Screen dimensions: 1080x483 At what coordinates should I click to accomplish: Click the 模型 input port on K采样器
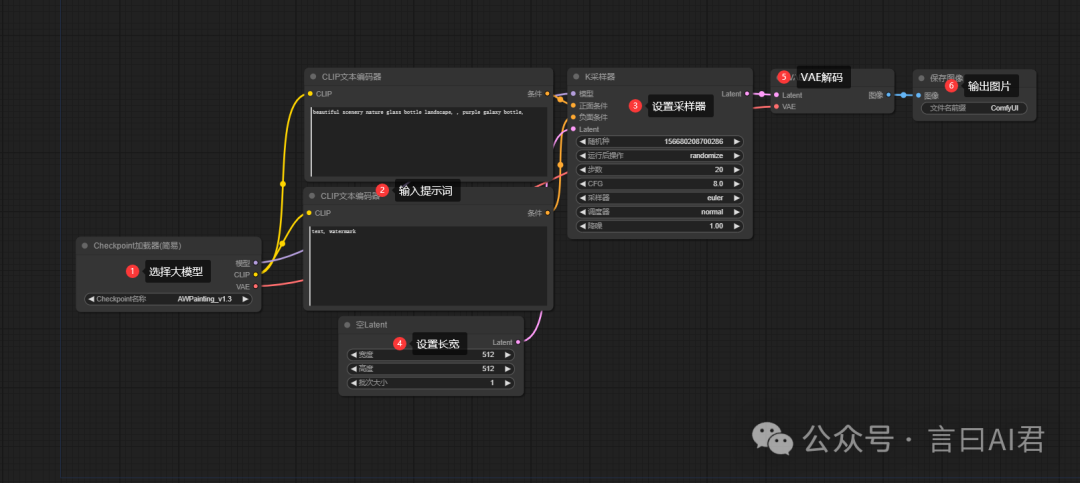point(573,94)
